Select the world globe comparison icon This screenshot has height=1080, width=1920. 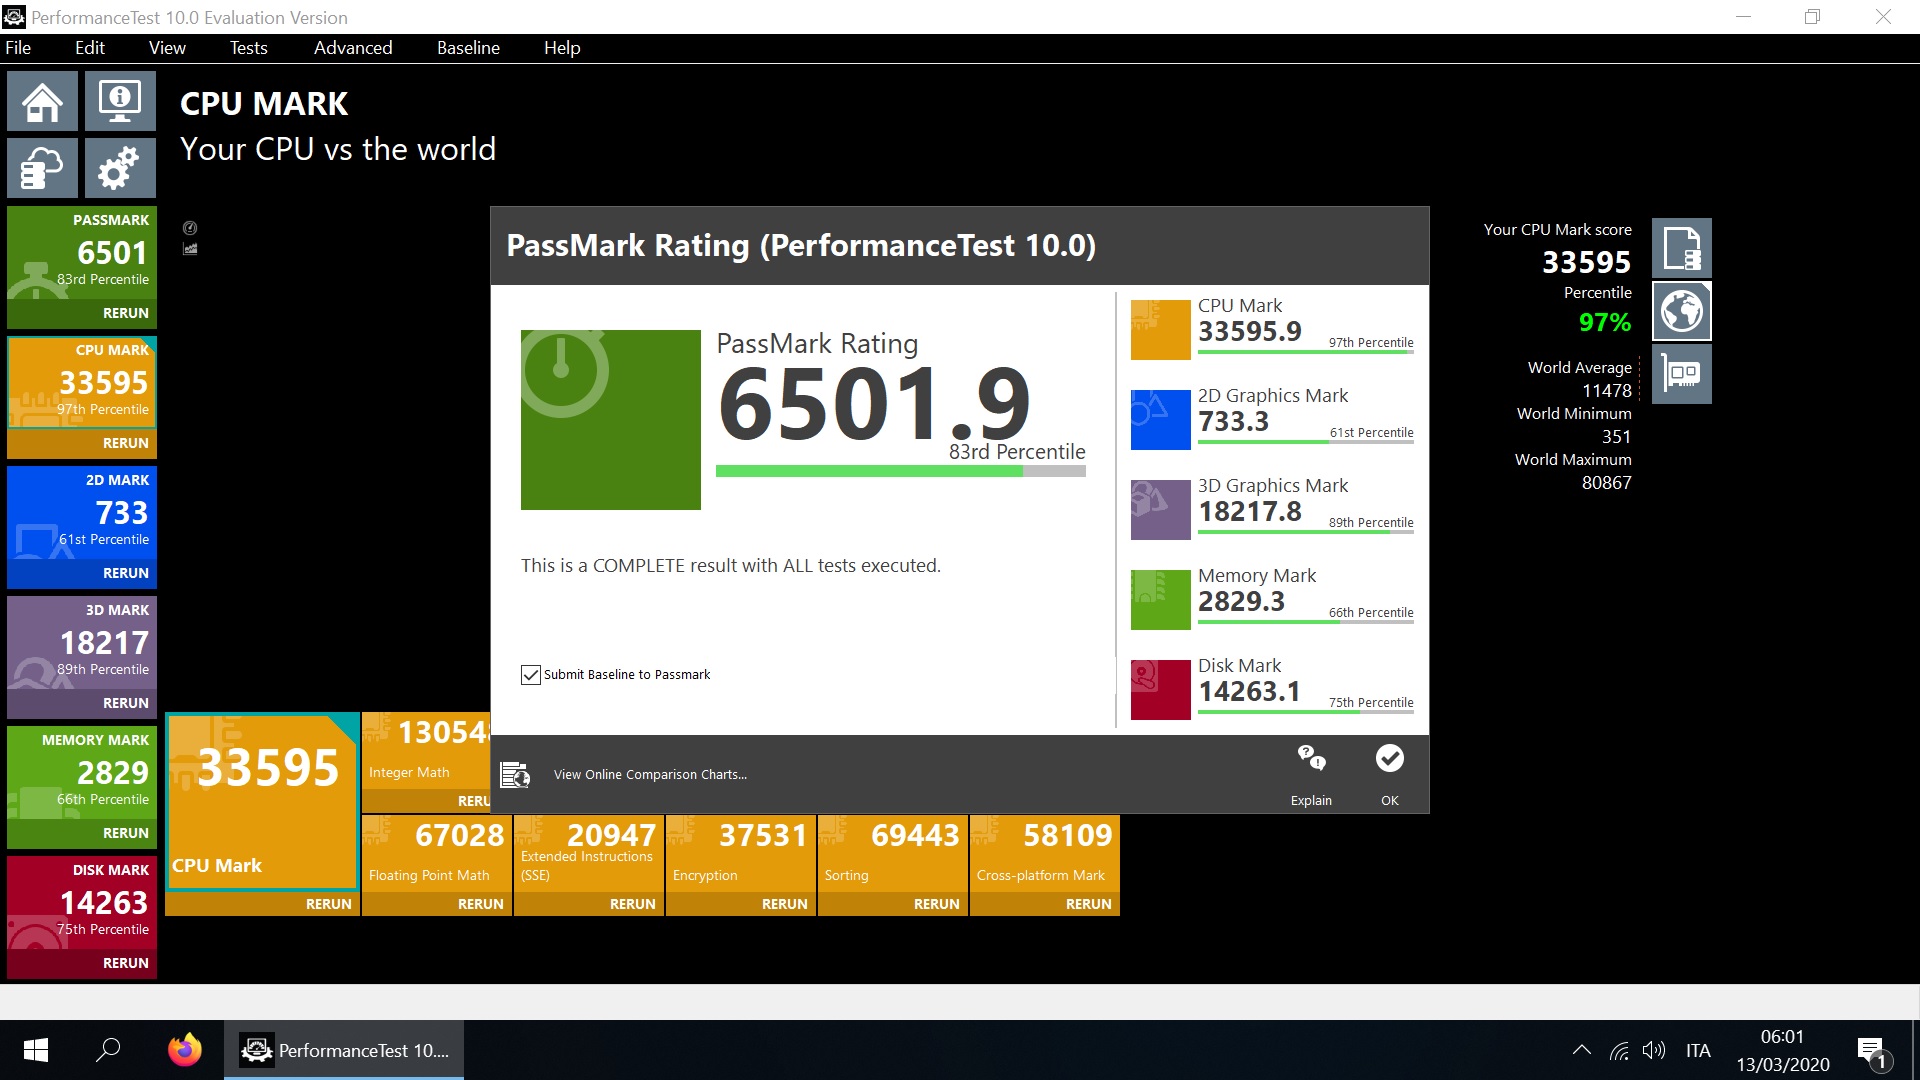tap(1681, 311)
